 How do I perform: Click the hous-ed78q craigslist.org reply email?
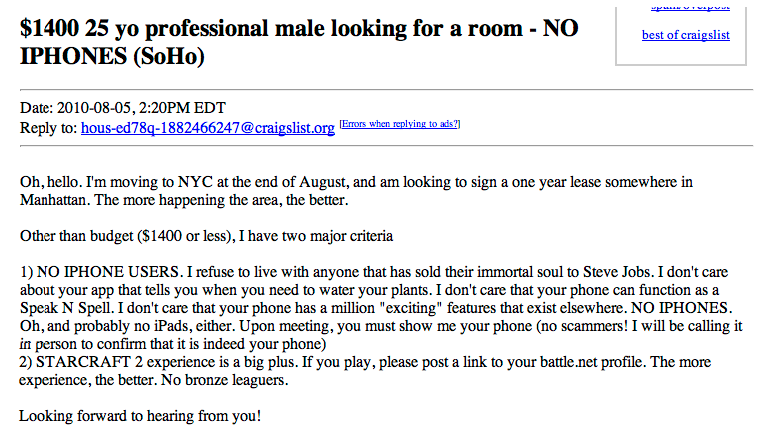tap(208, 128)
